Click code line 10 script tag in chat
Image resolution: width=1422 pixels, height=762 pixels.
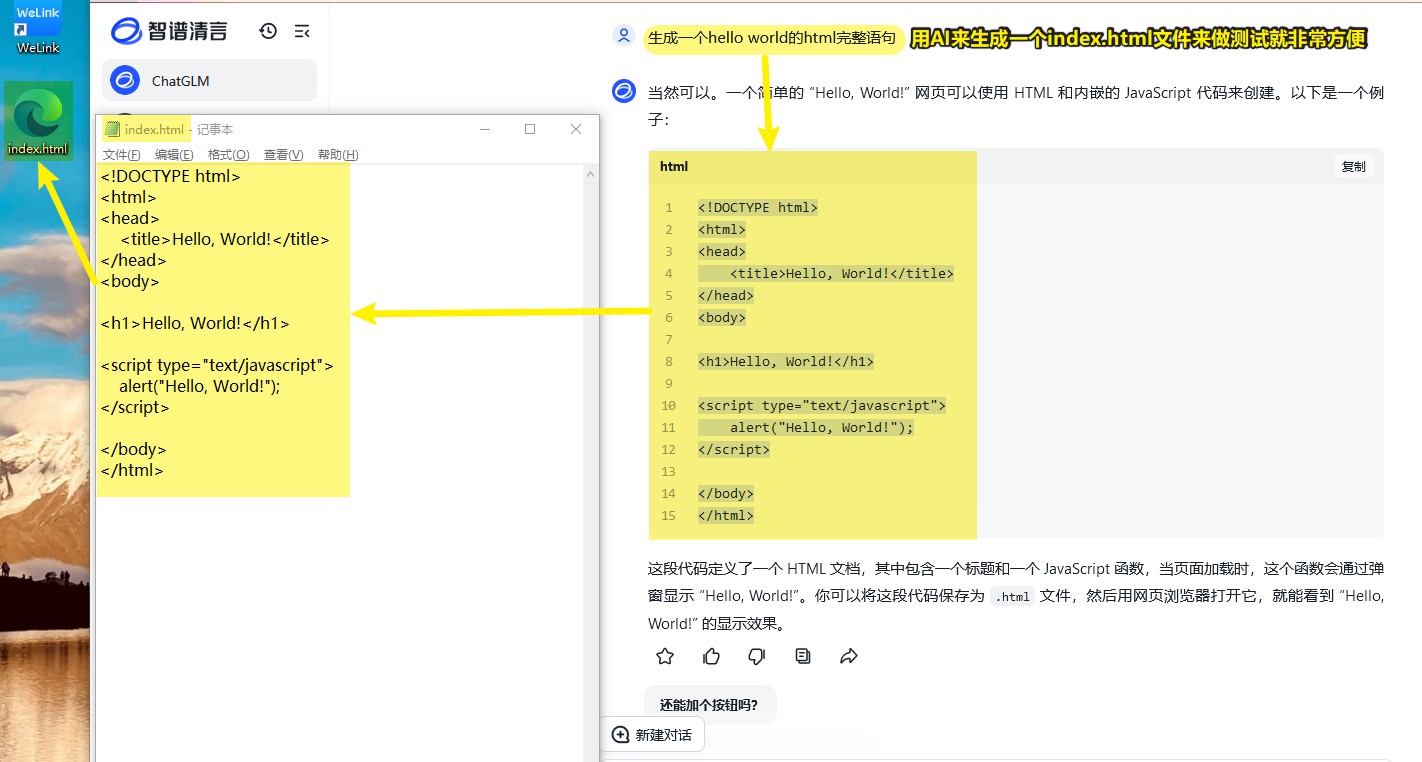point(822,405)
